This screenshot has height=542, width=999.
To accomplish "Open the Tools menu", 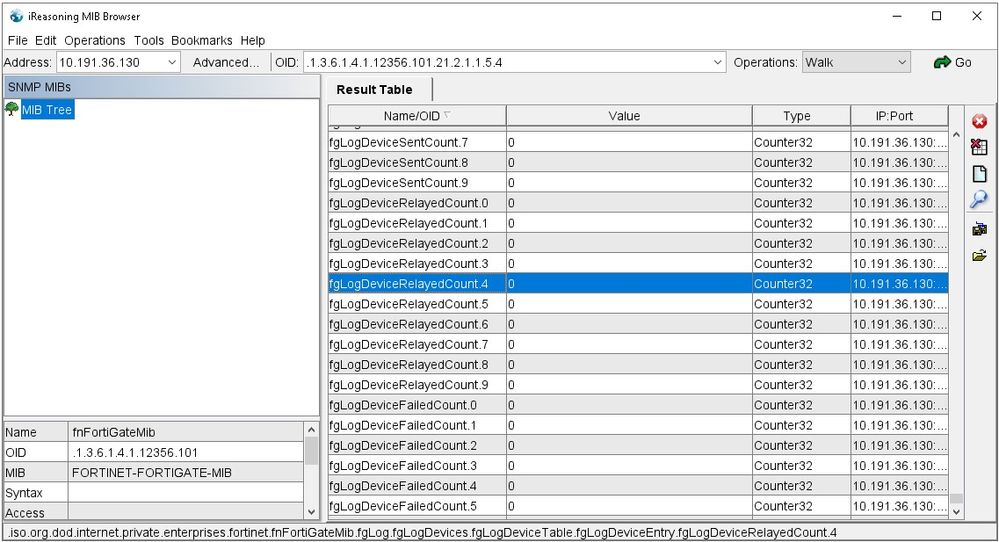I will 148,40.
